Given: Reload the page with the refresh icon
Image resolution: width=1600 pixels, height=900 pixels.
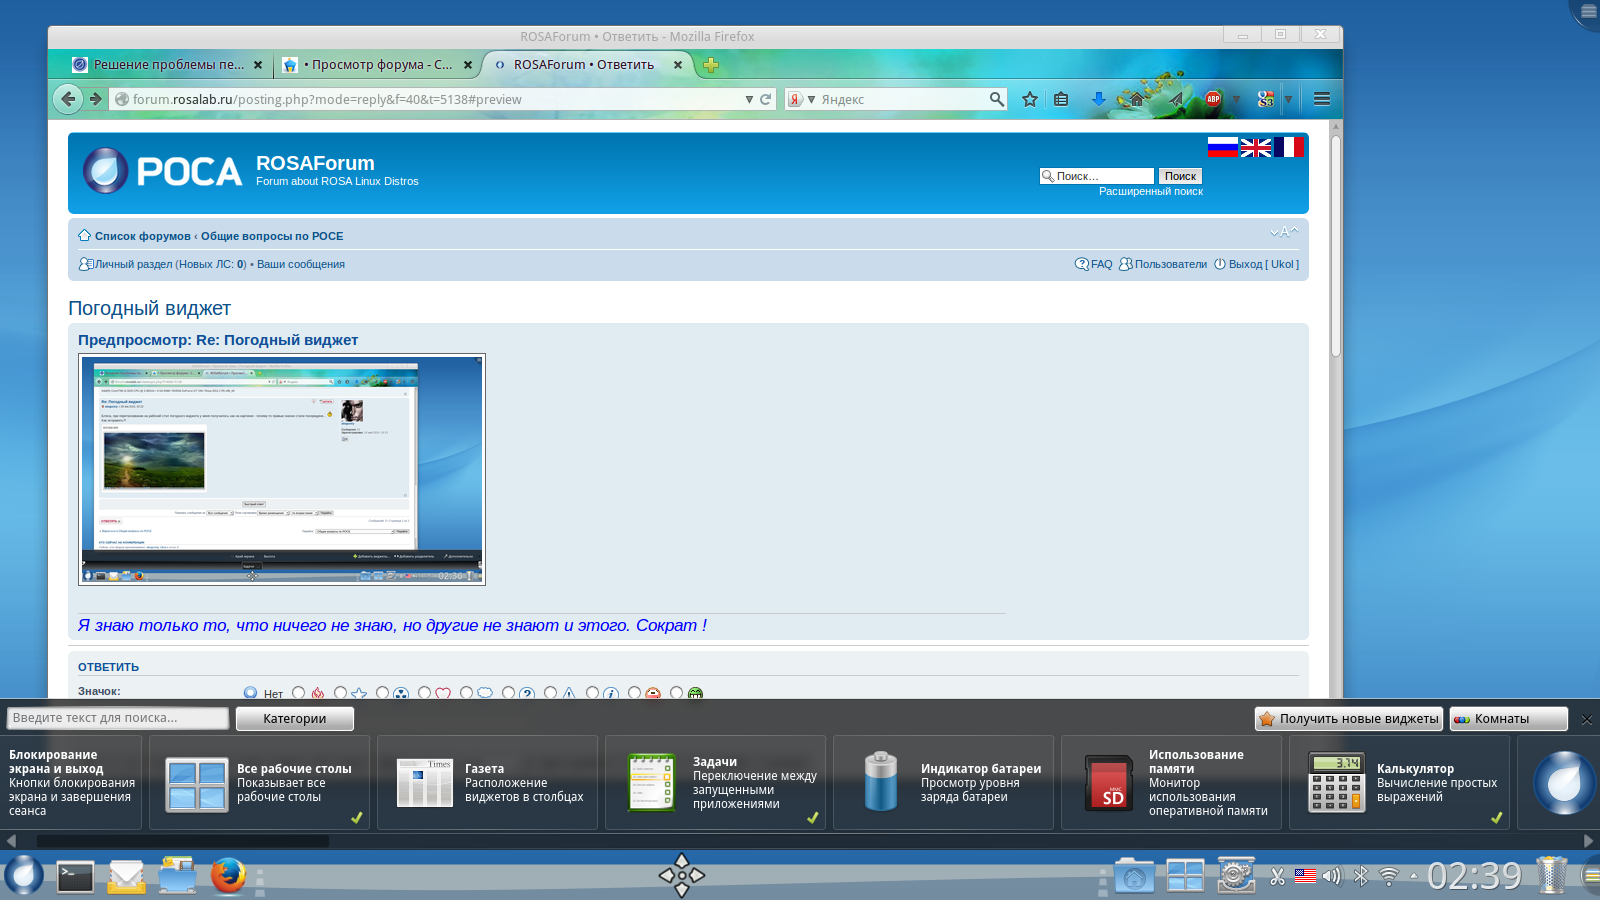Looking at the screenshot, I should [766, 99].
